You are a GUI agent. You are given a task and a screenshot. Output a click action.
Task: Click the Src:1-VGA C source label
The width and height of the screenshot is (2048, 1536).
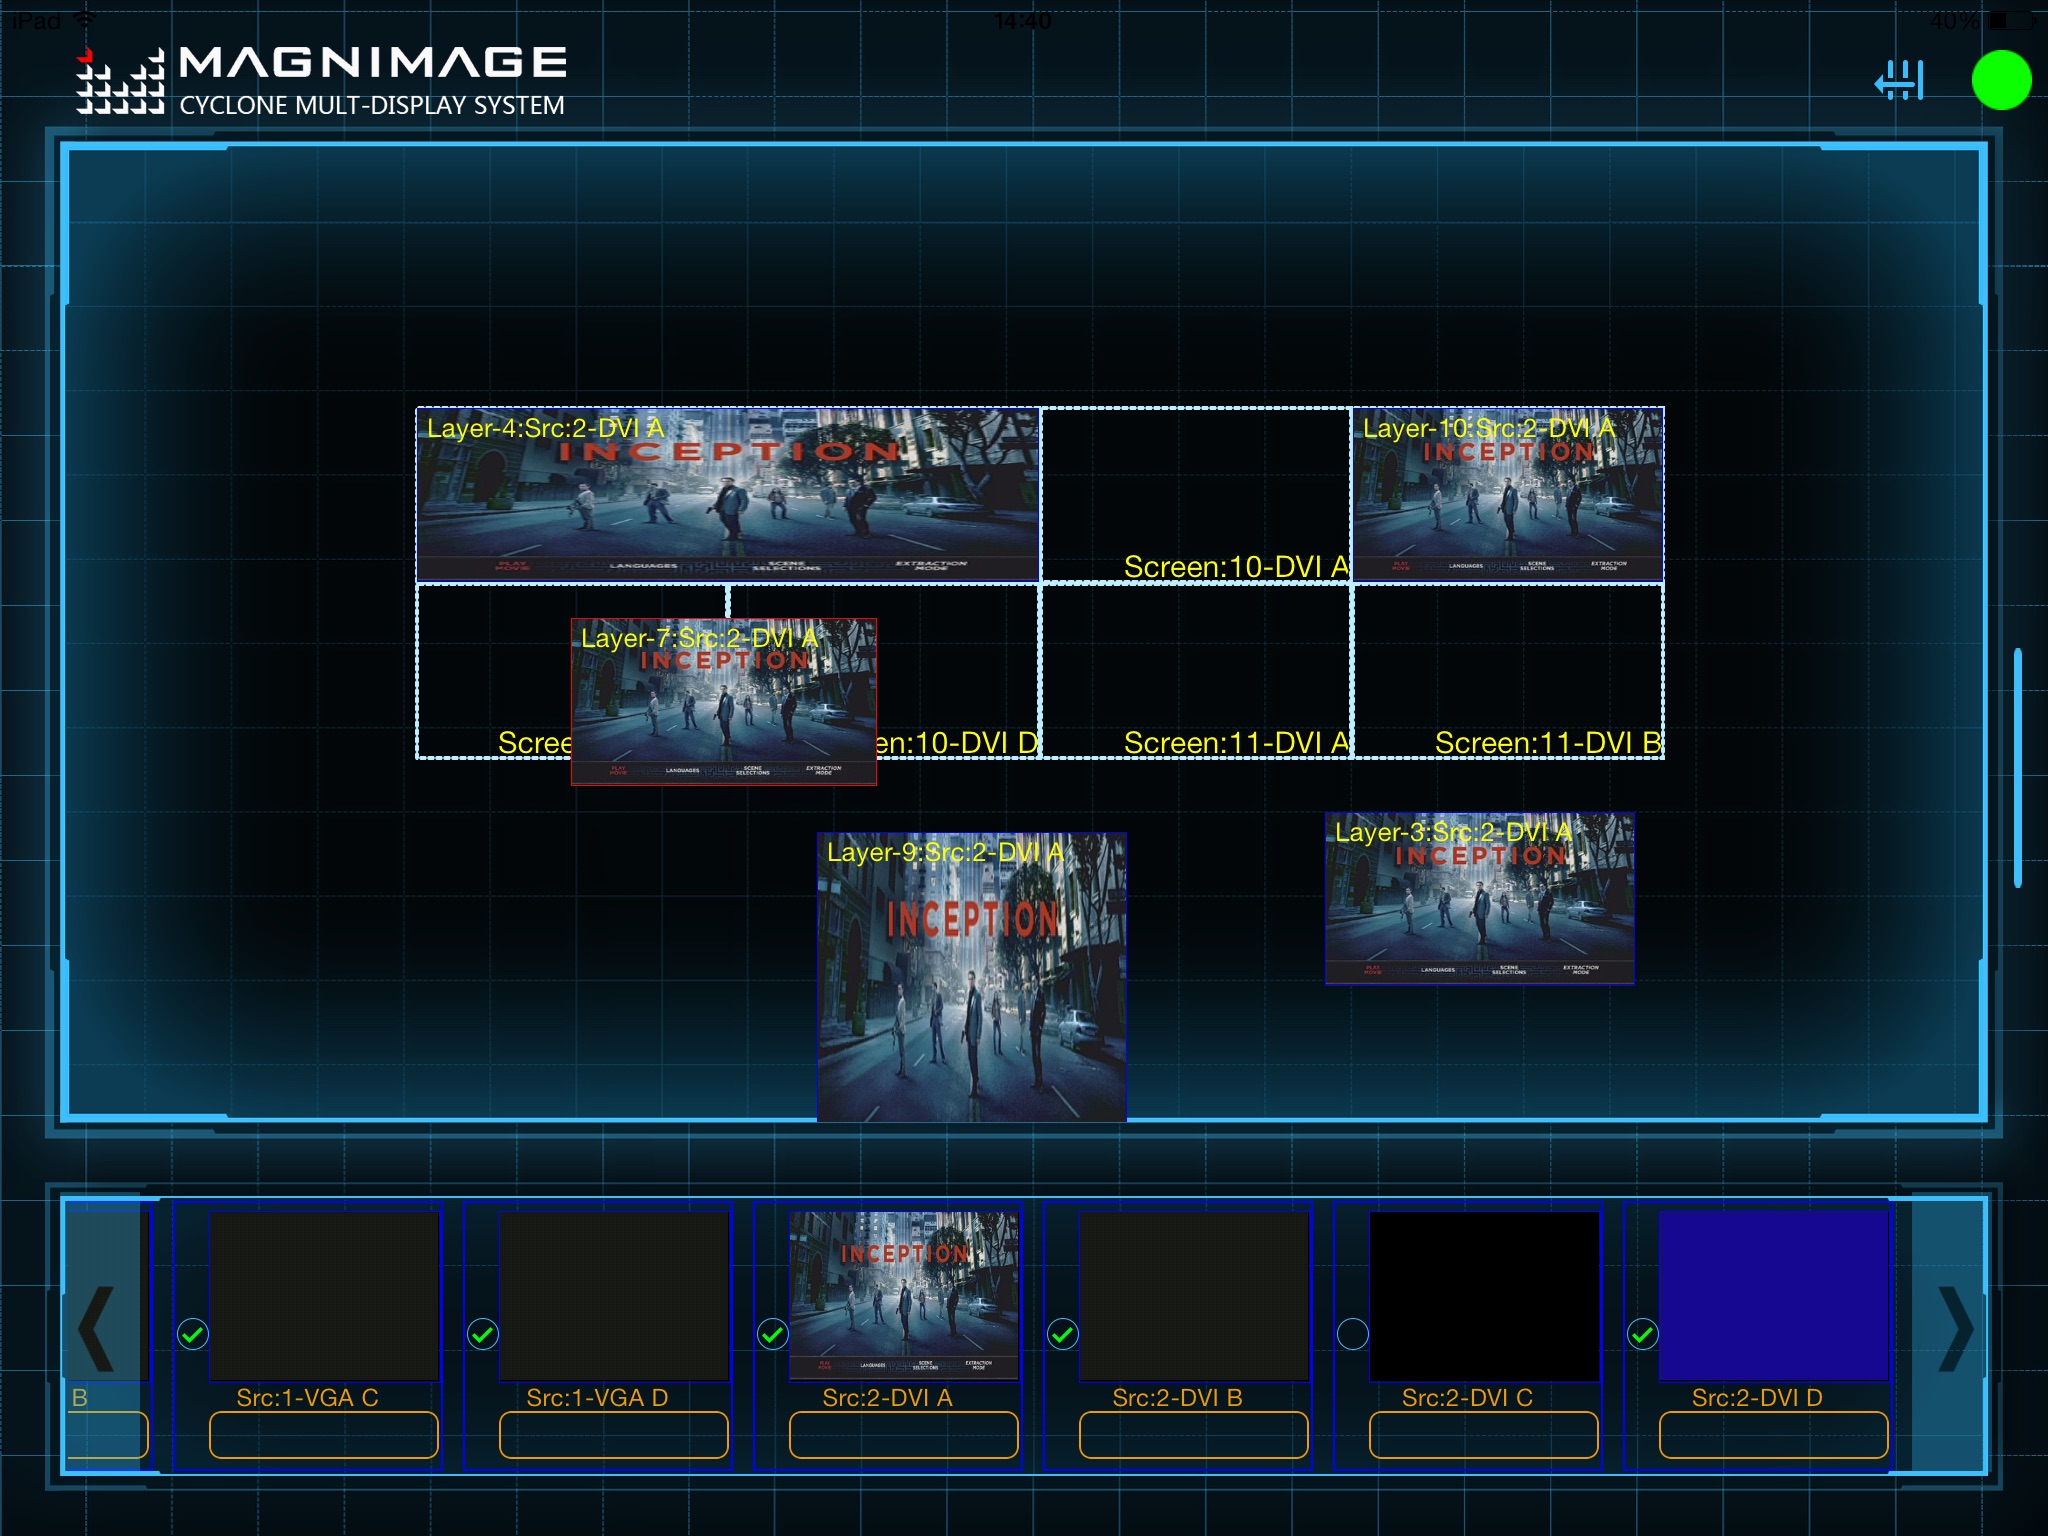coord(307,1397)
